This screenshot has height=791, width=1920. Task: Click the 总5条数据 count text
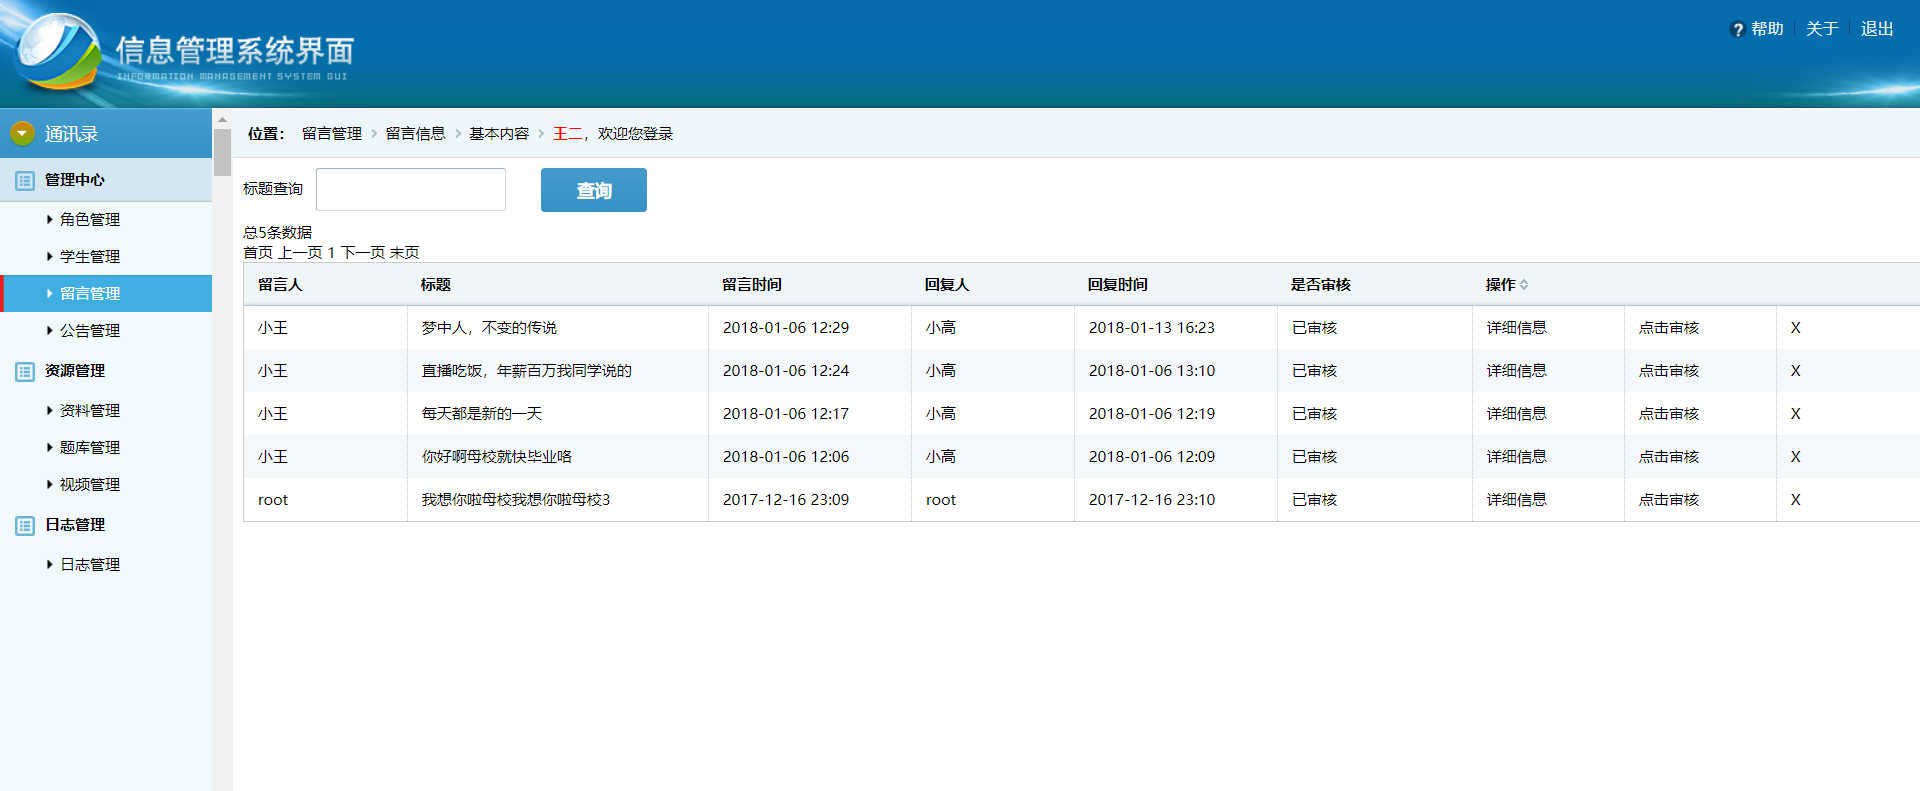click(x=277, y=232)
